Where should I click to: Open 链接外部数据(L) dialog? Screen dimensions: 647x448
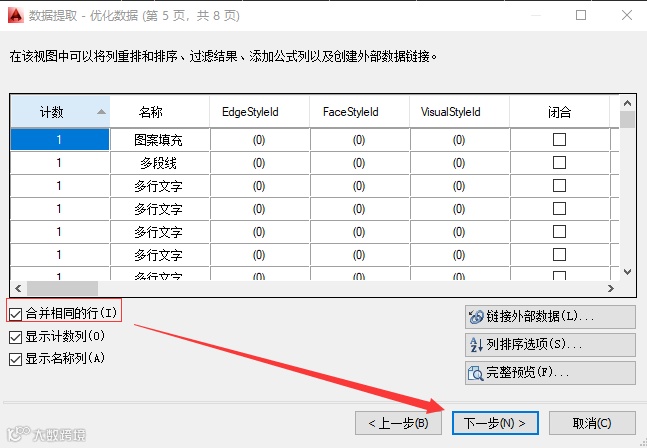click(550, 317)
